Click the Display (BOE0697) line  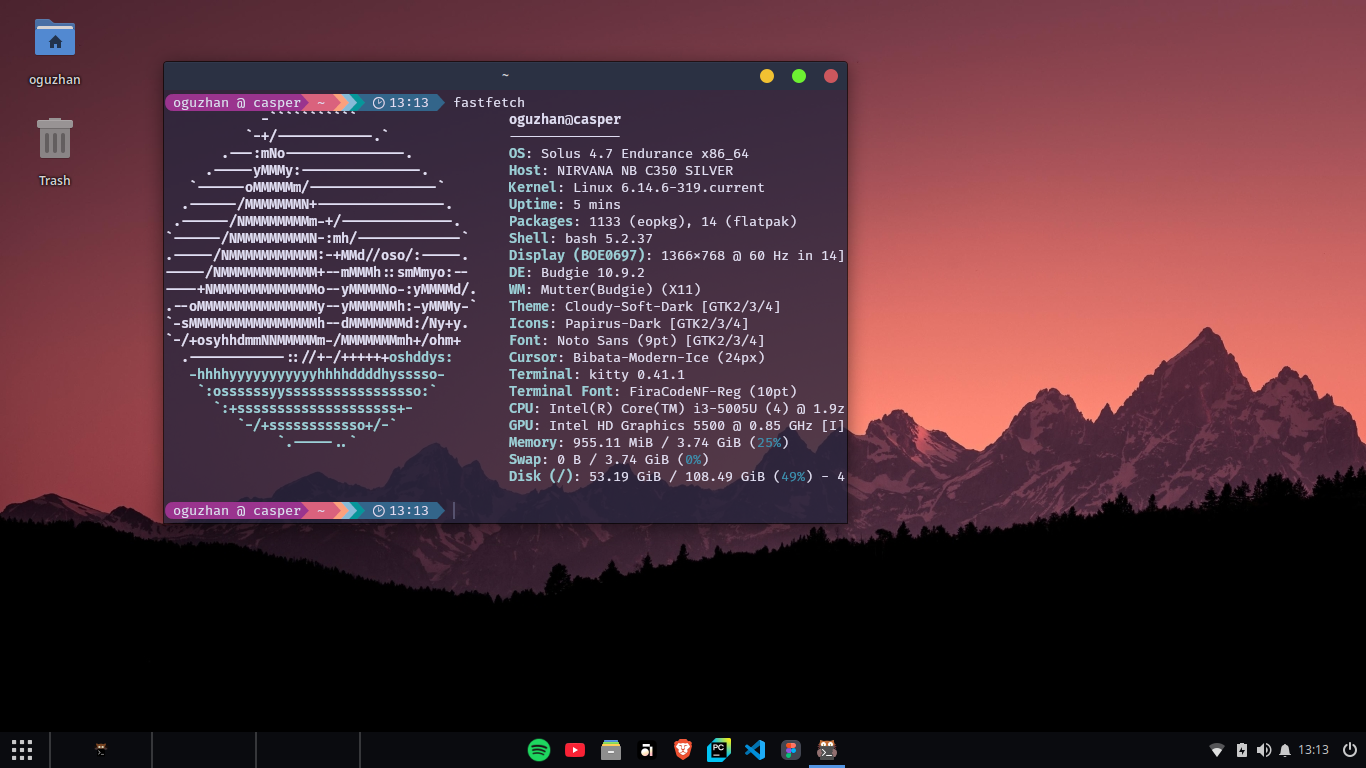676,256
